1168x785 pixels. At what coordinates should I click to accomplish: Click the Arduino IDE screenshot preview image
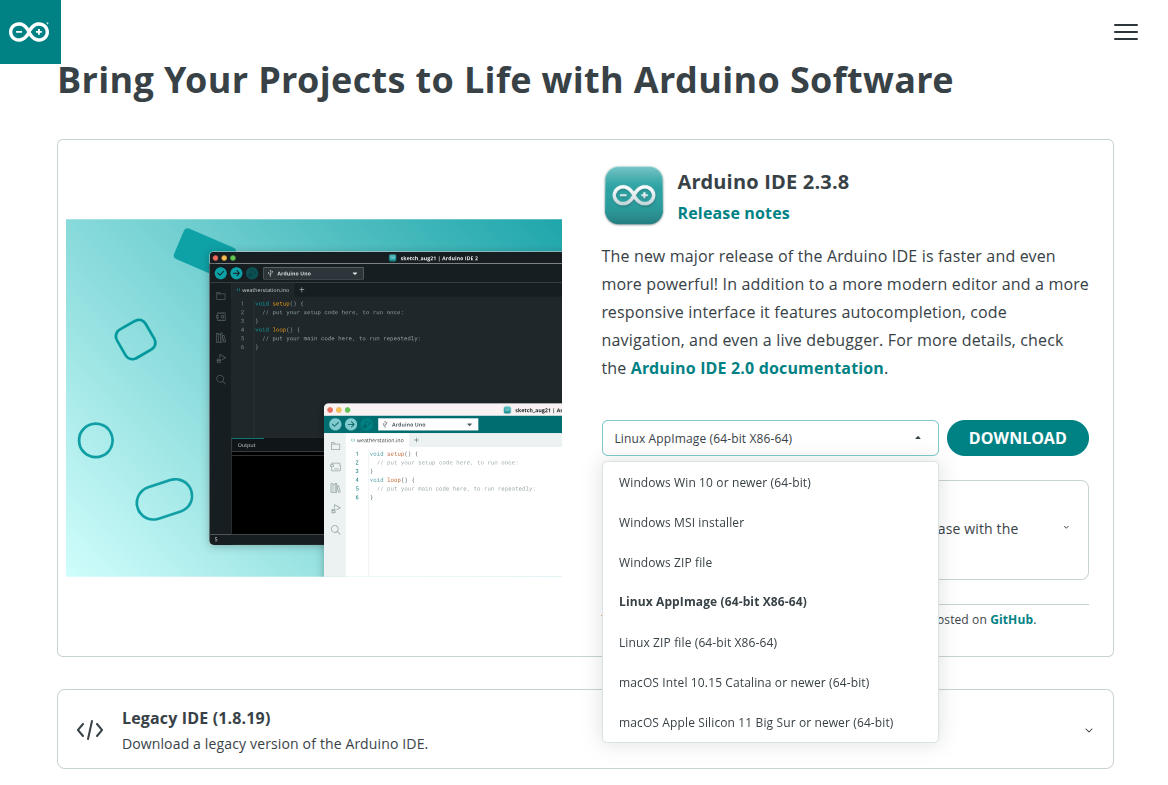[x=314, y=398]
